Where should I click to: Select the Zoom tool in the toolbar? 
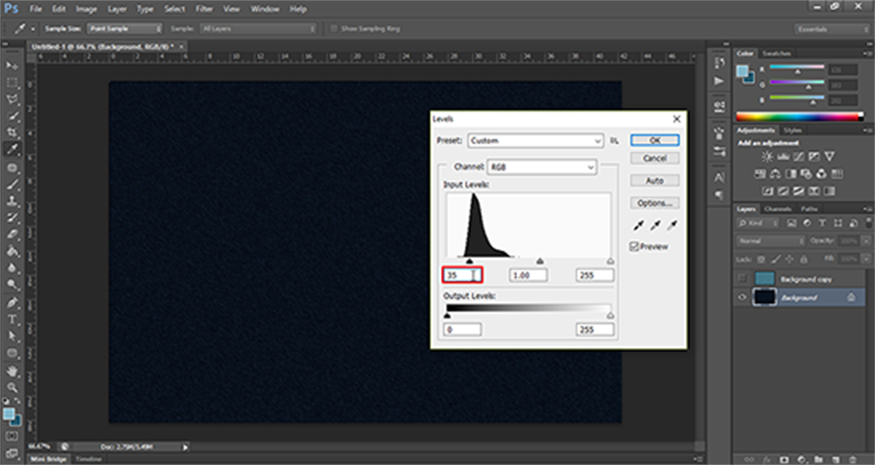[x=12, y=388]
